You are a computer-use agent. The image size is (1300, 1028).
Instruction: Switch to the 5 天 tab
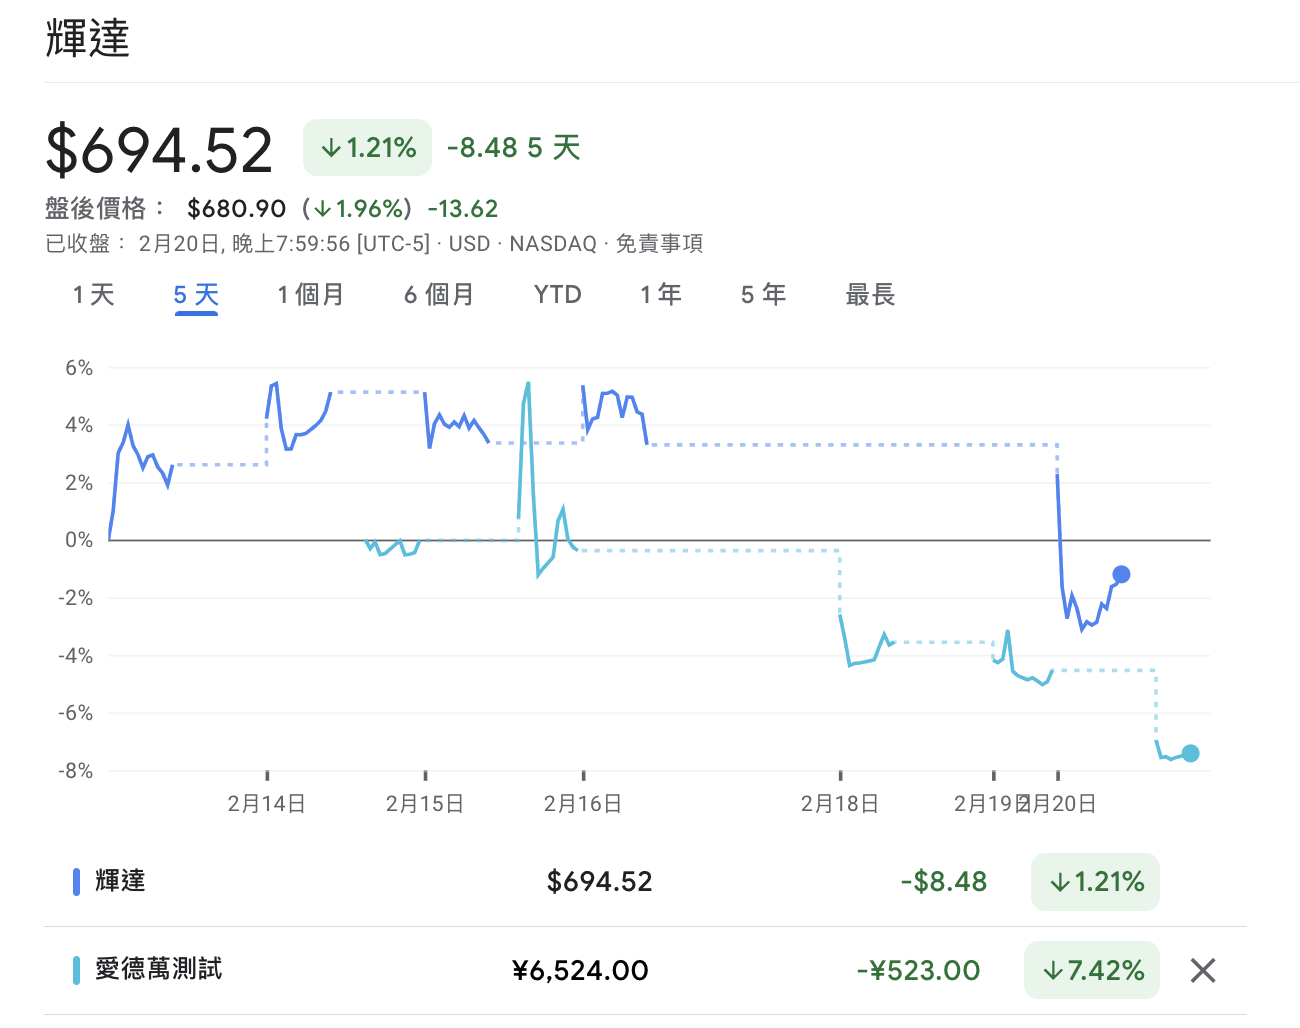[196, 295]
